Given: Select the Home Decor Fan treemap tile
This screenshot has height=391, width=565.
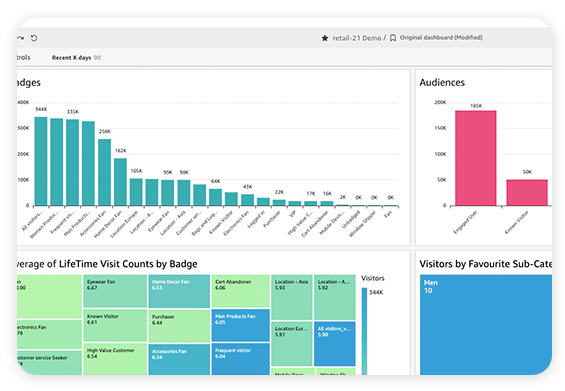Looking at the screenshot, I should pyautogui.click(x=179, y=291).
